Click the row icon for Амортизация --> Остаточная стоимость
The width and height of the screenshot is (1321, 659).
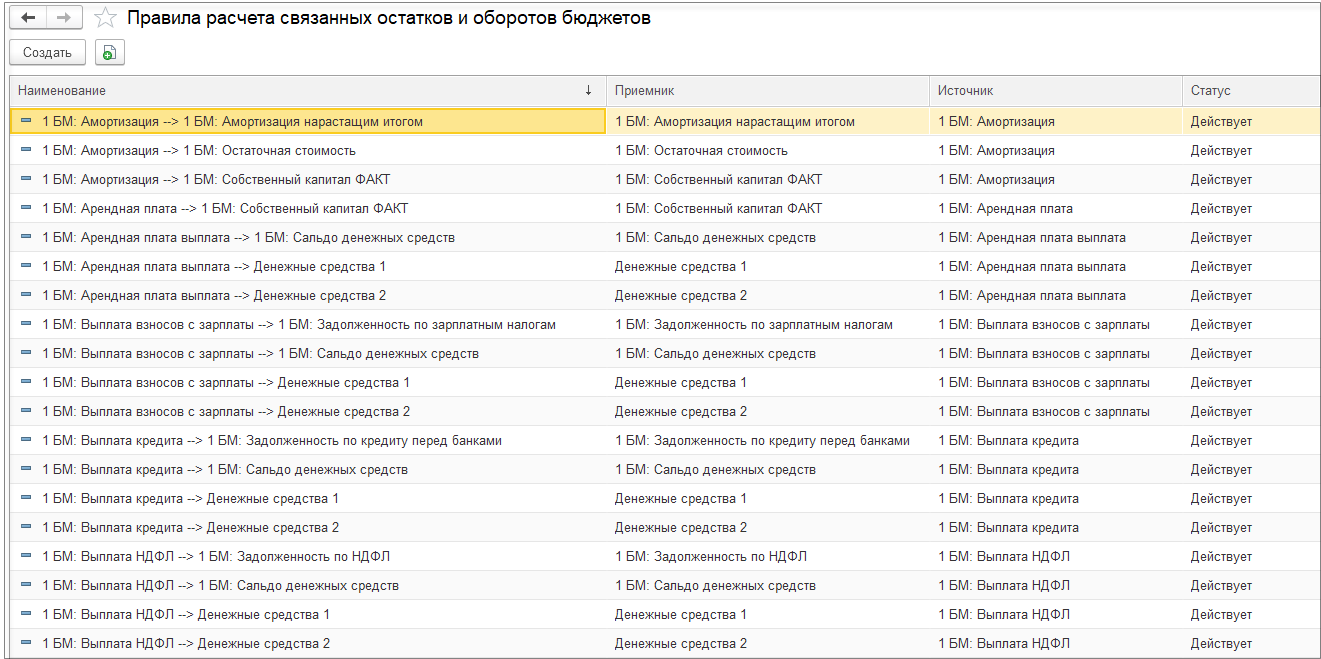(26, 151)
